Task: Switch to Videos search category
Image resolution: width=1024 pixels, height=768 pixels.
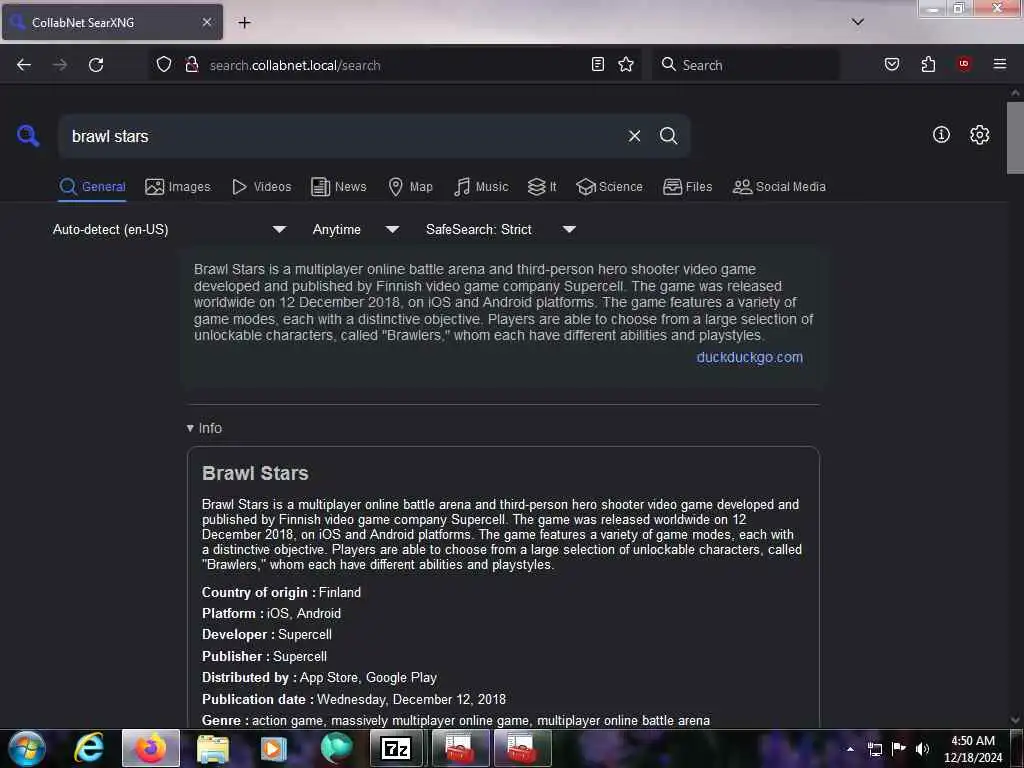Action: tap(261, 187)
